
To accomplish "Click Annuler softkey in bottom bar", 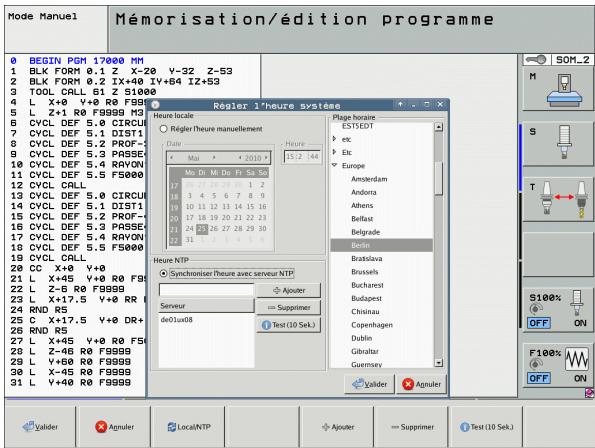I will pos(115,427).
